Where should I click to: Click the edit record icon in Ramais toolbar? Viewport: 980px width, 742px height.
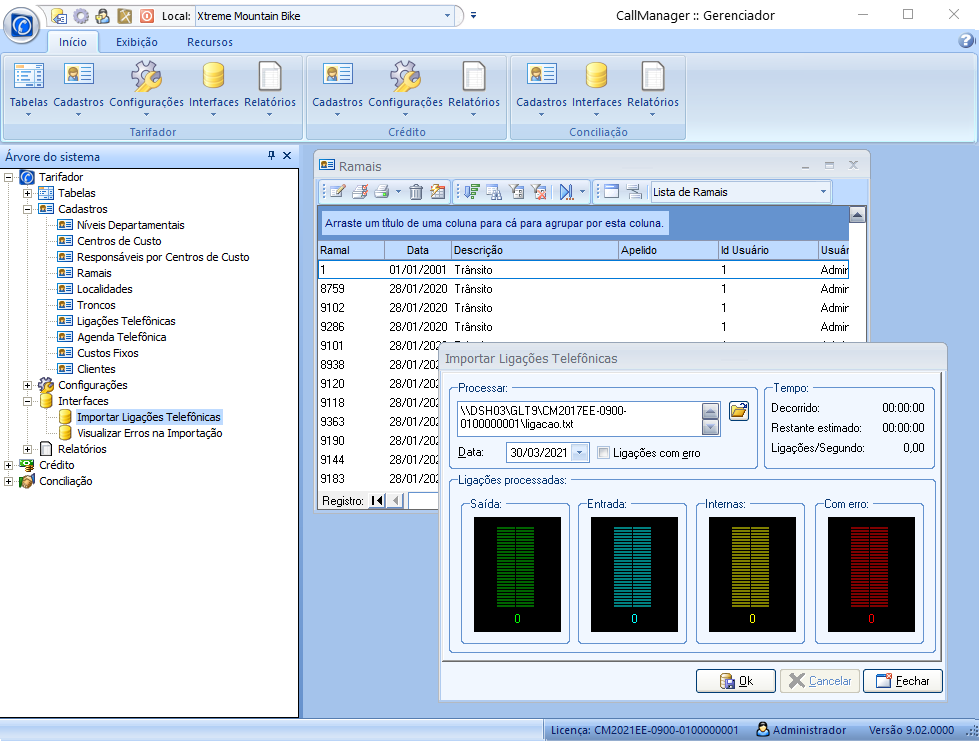pyautogui.click(x=338, y=192)
